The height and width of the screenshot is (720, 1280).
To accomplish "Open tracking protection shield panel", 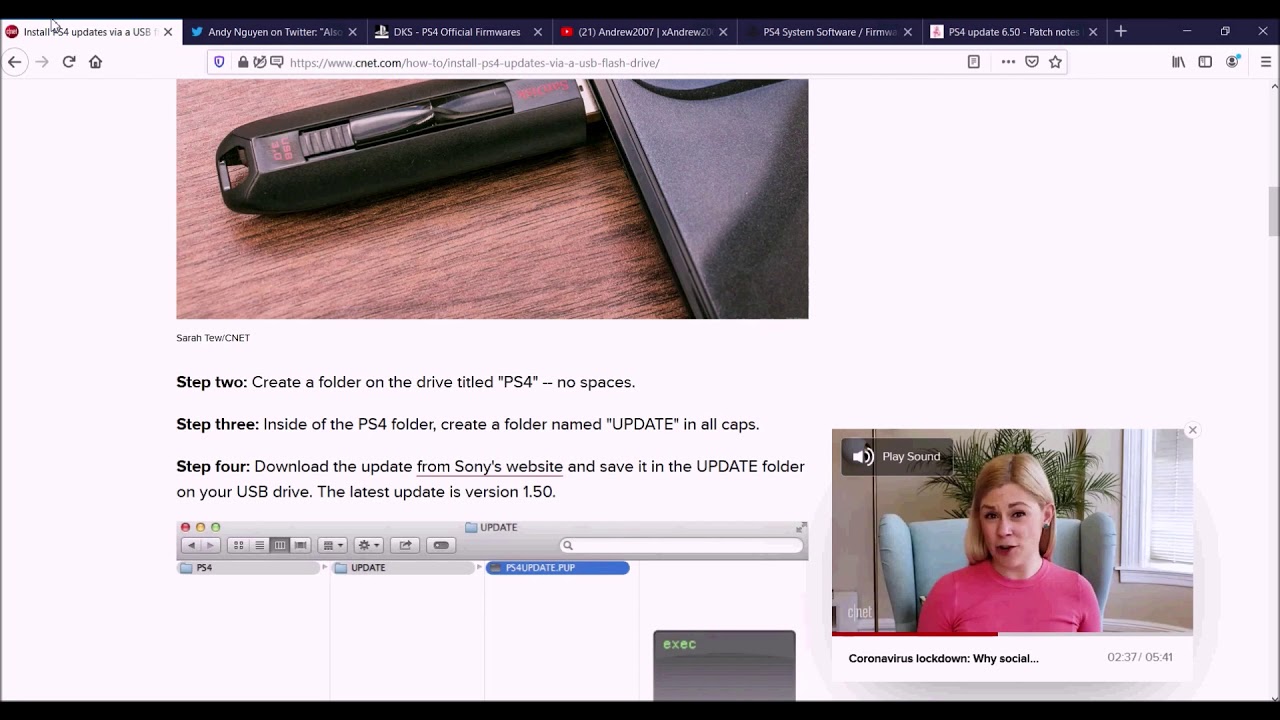I will [x=219, y=62].
